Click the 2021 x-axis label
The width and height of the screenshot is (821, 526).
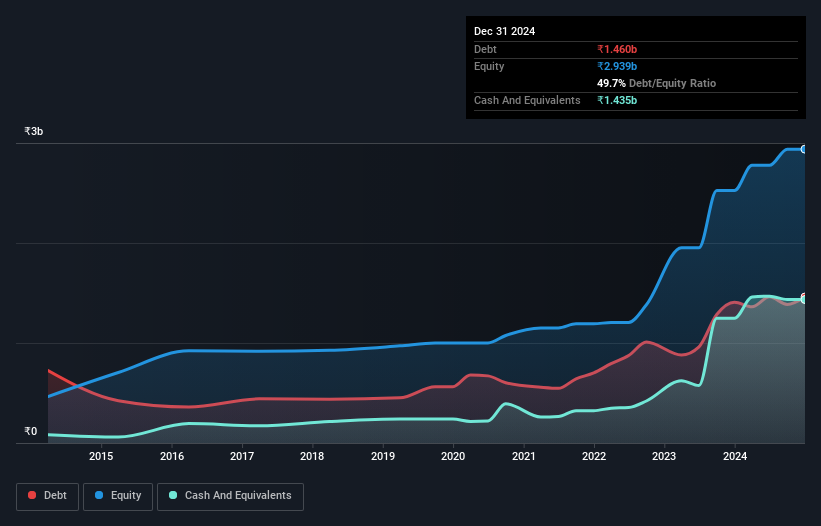coord(524,456)
